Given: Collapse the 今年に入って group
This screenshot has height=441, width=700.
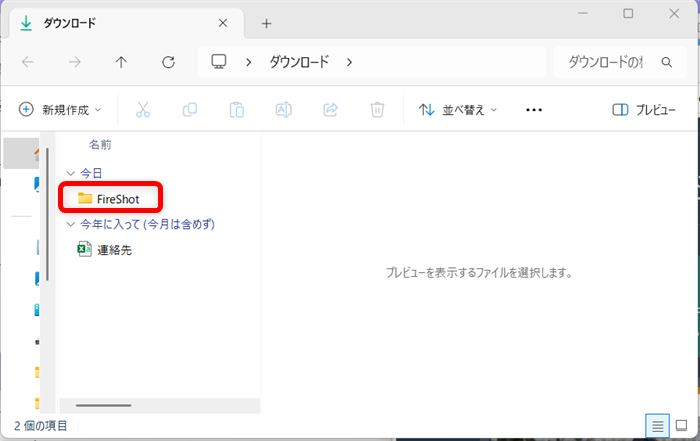Looking at the screenshot, I should [70, 224].
